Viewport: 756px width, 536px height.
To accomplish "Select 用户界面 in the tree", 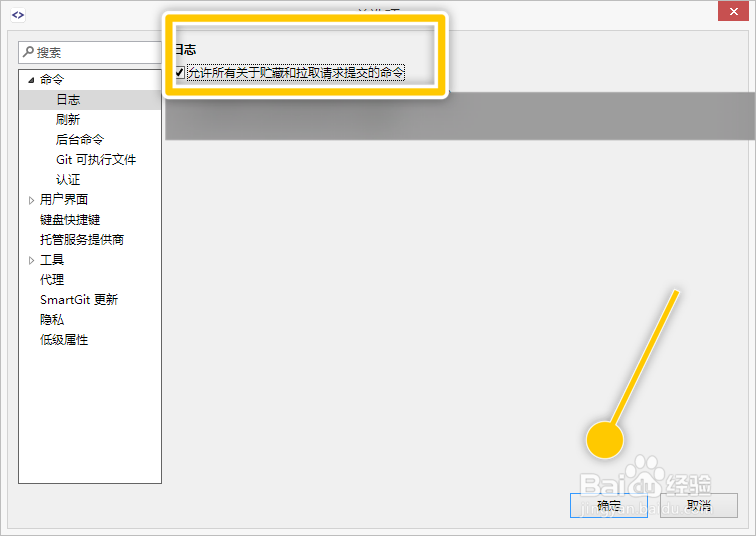I will click(64, 200).
